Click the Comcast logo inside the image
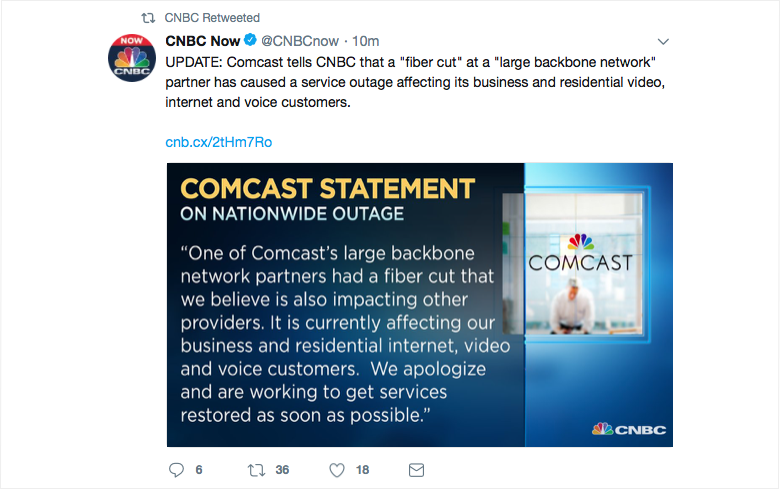The width and height of the screenshot is (780, 489). [x=580, y=254]
